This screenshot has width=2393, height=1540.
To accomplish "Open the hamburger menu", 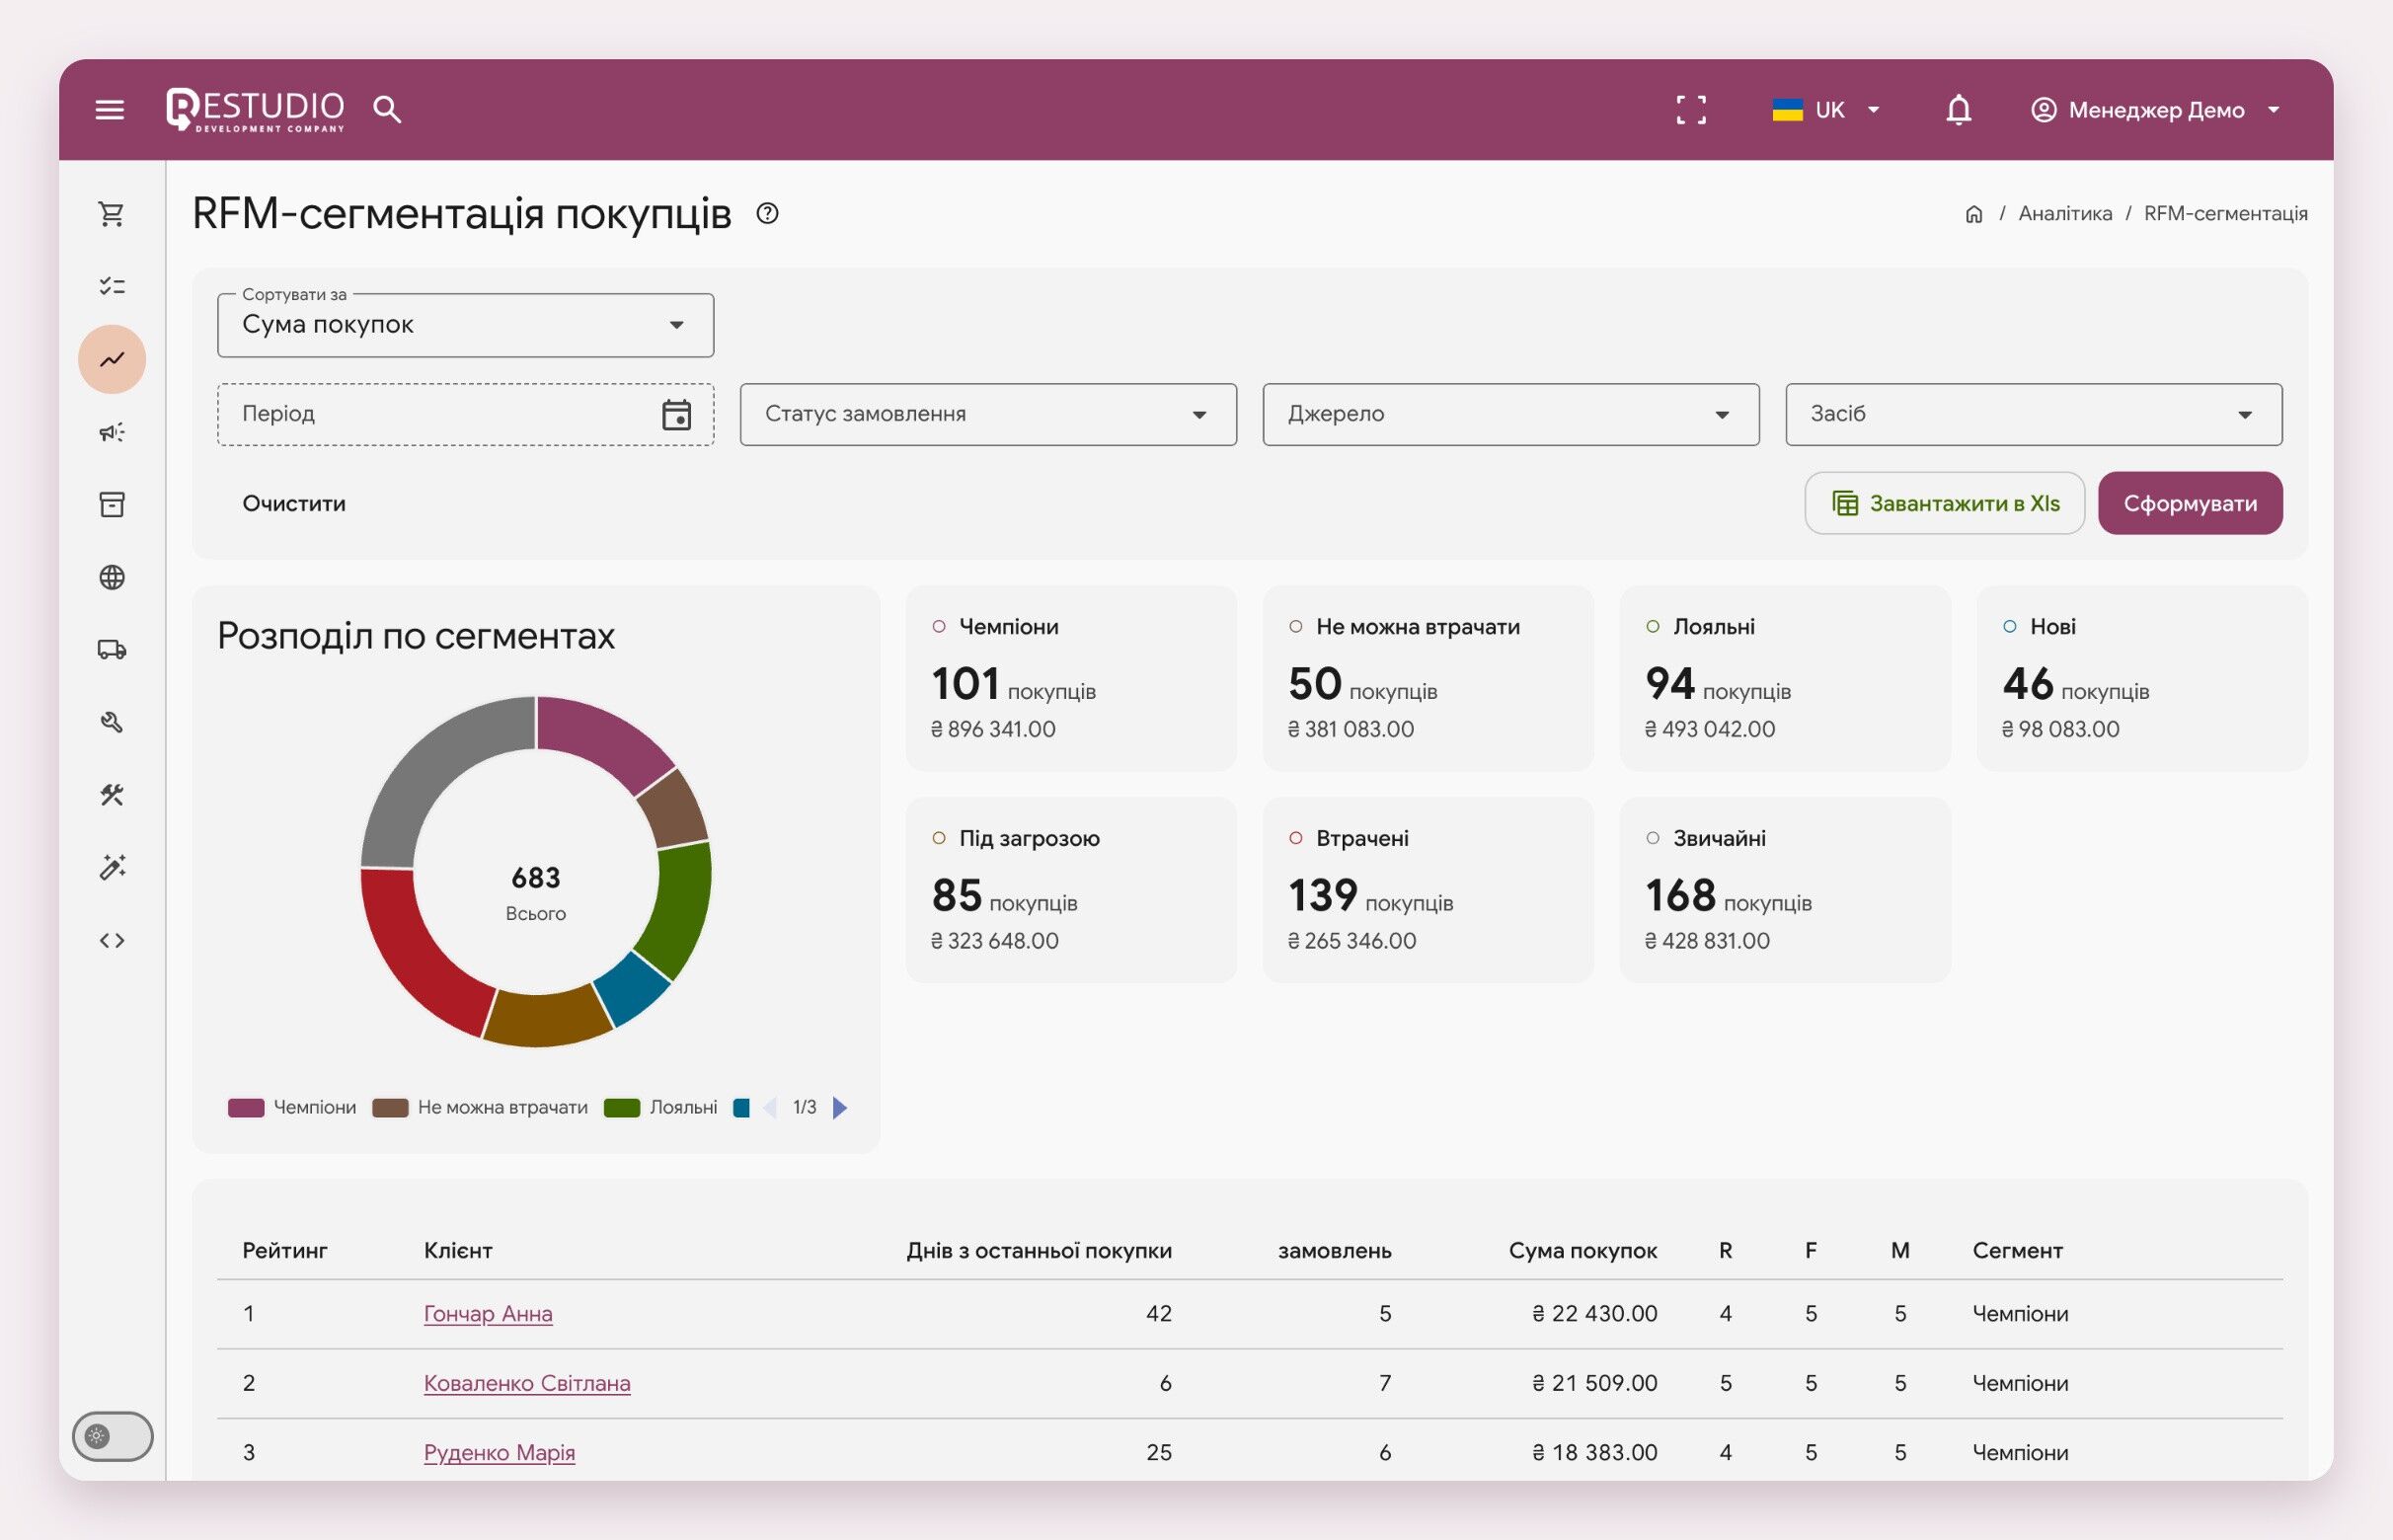I will point(110,109).
